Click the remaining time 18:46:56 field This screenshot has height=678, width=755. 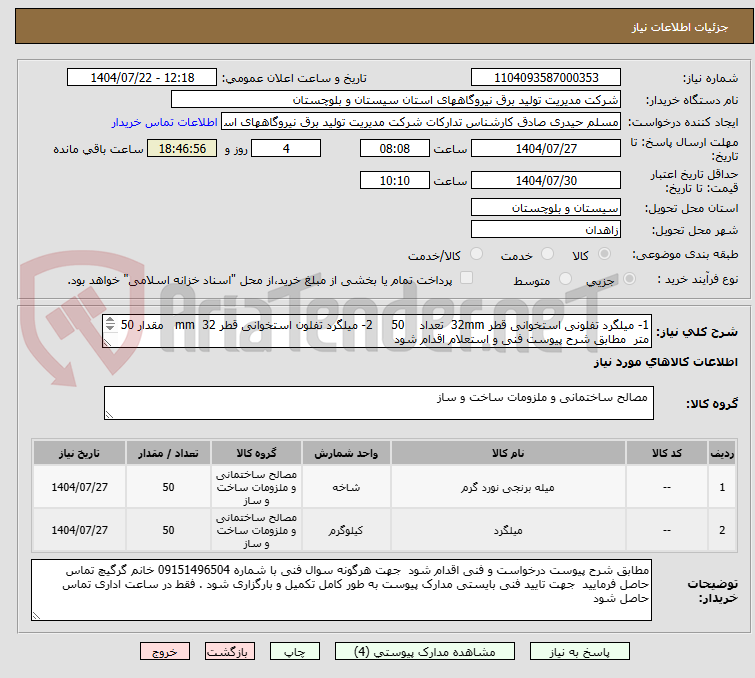click(182, 148)
